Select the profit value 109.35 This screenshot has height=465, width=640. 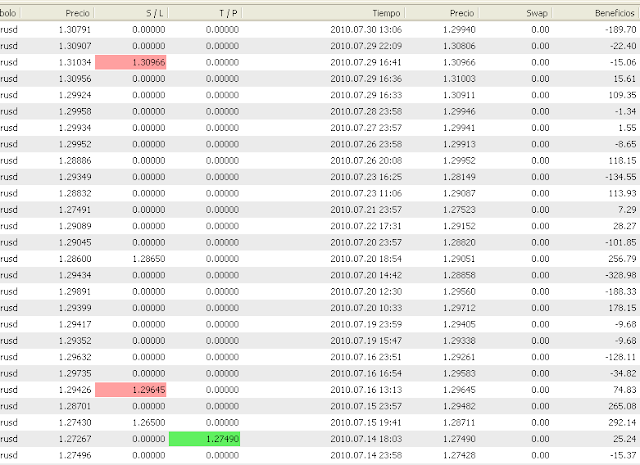coord(622,95)
